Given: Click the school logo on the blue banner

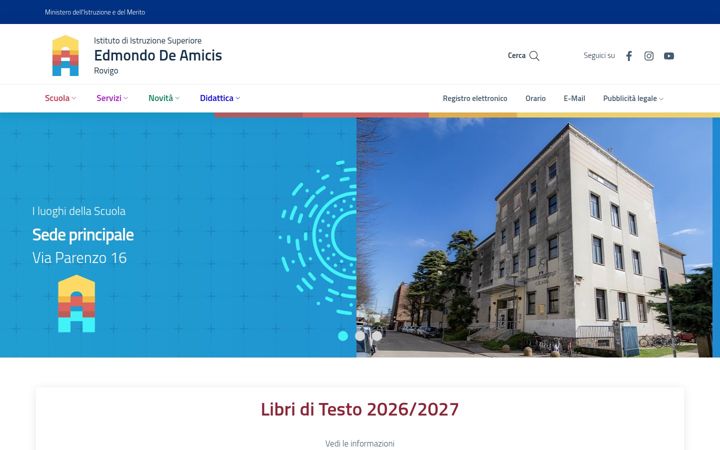Looking at the screenshot, I should 76,304.
